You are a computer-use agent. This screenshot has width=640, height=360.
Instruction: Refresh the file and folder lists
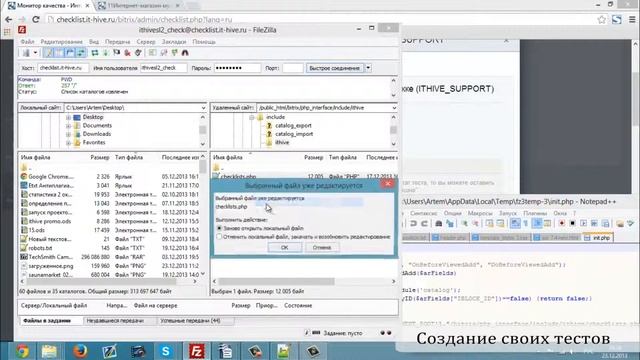95,53
